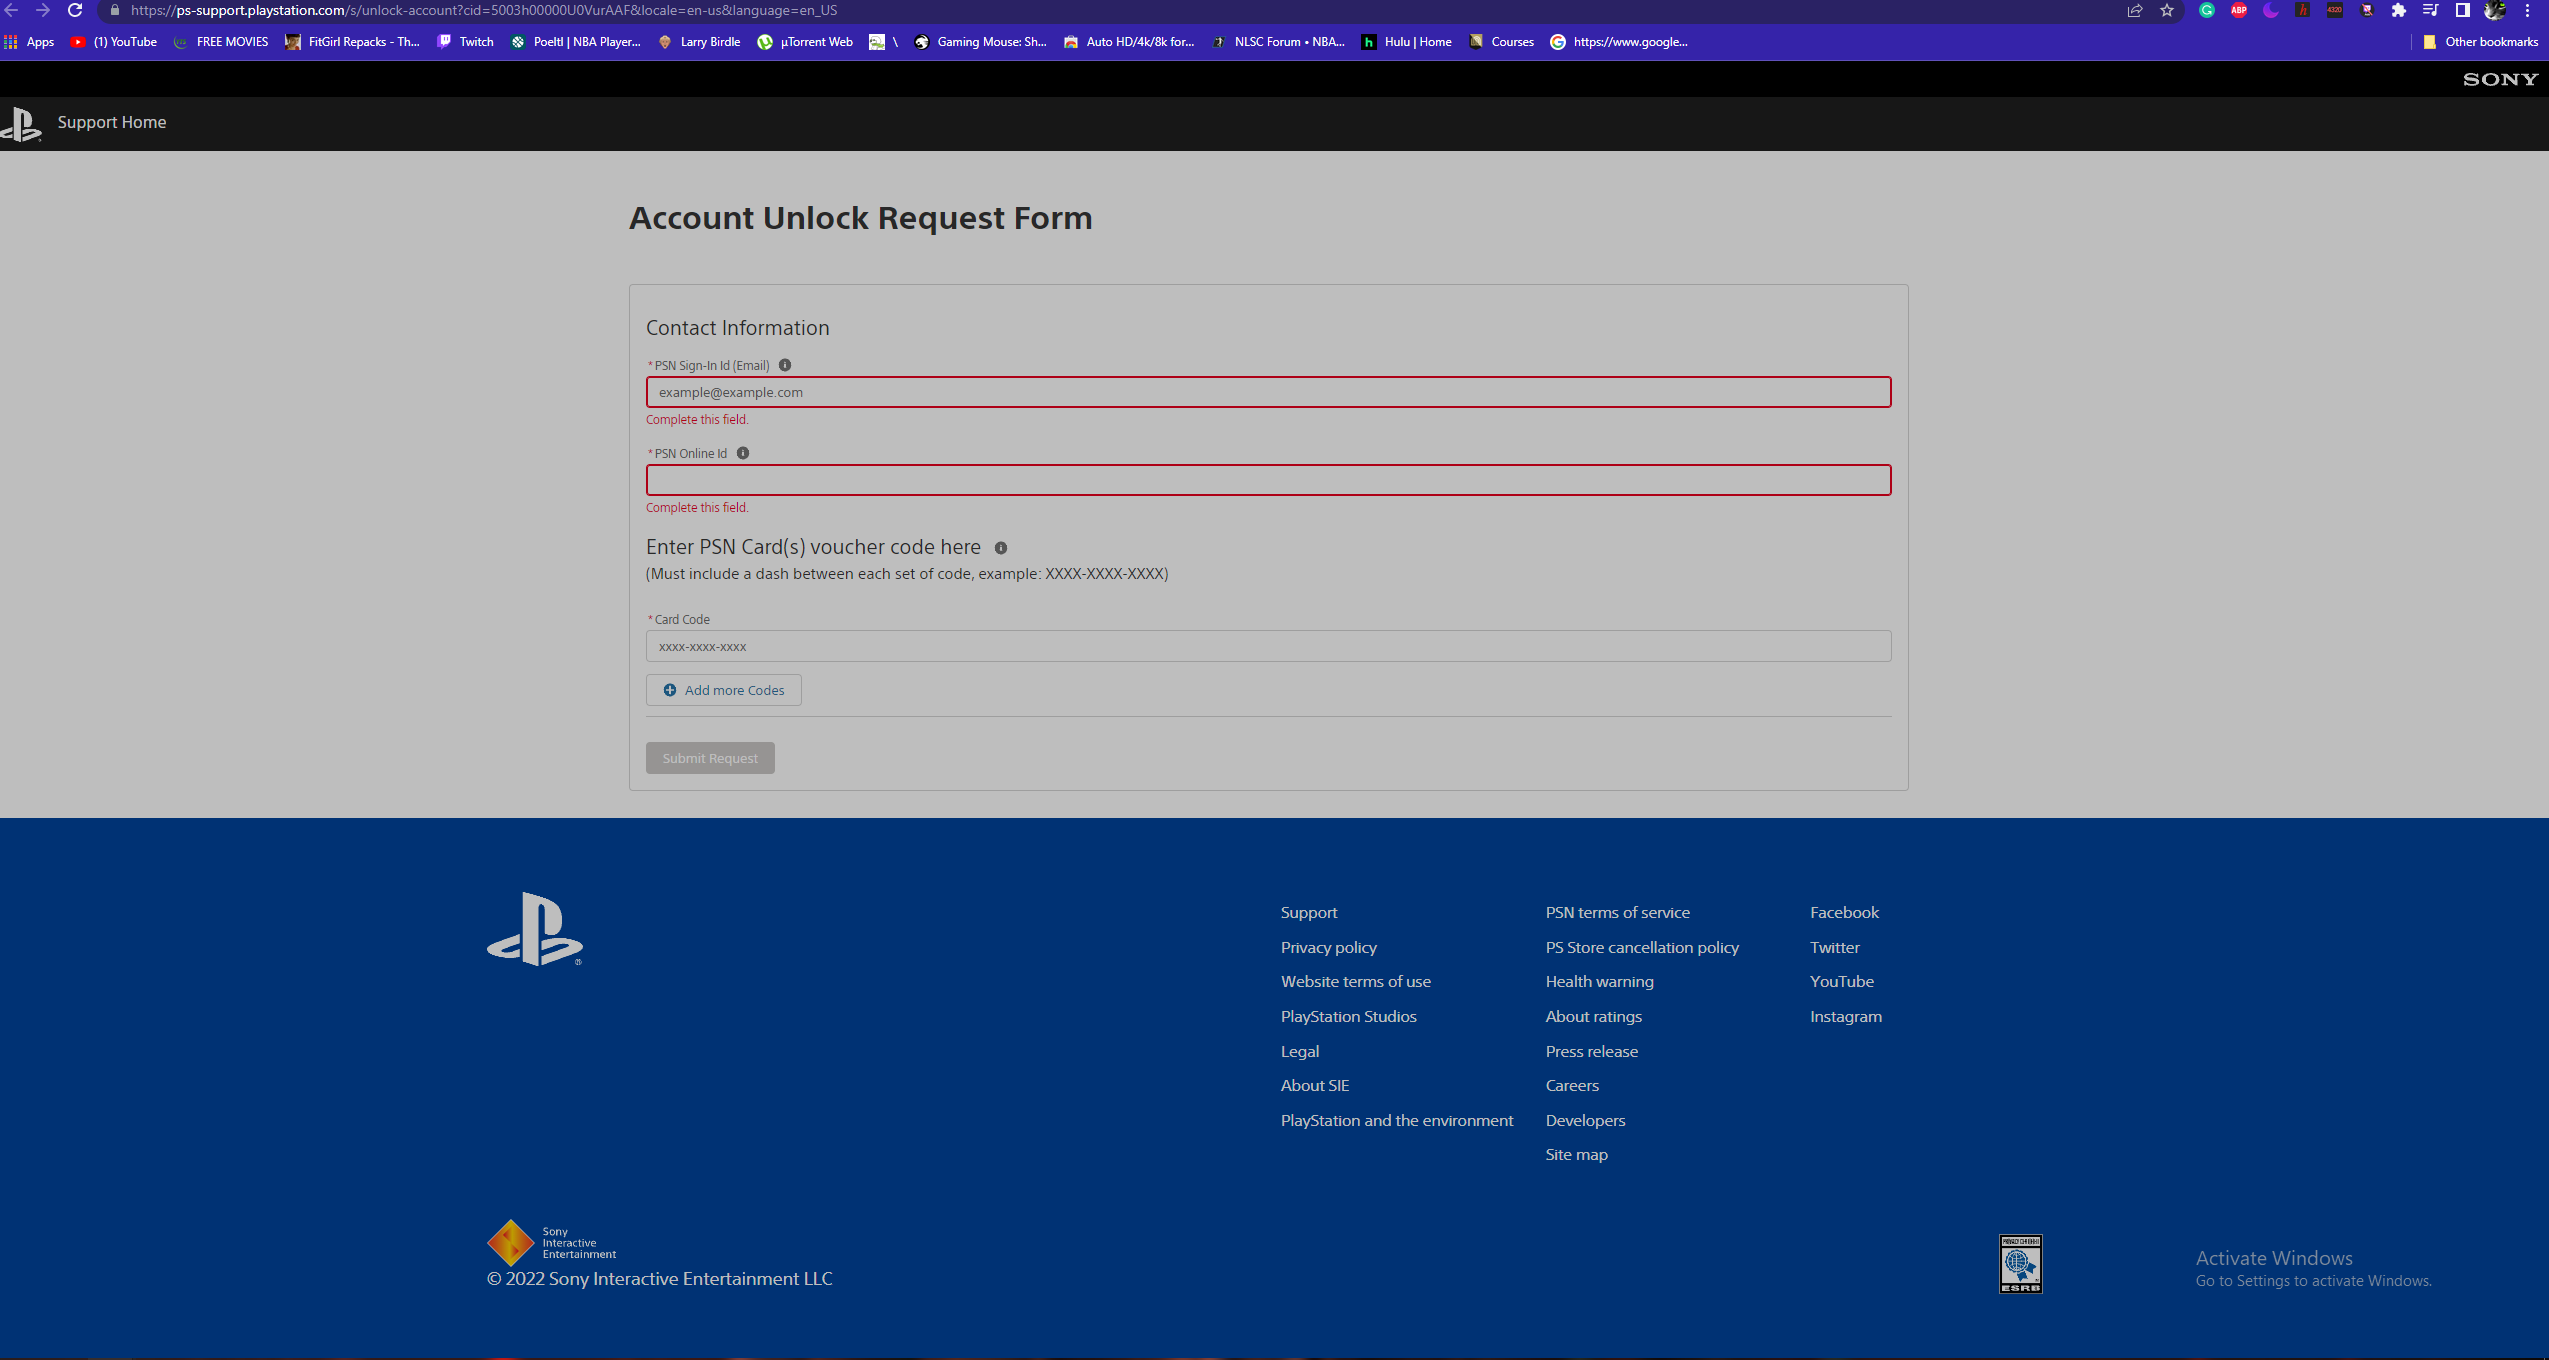Open the Adblock Plus extension

pos(2239,10)
